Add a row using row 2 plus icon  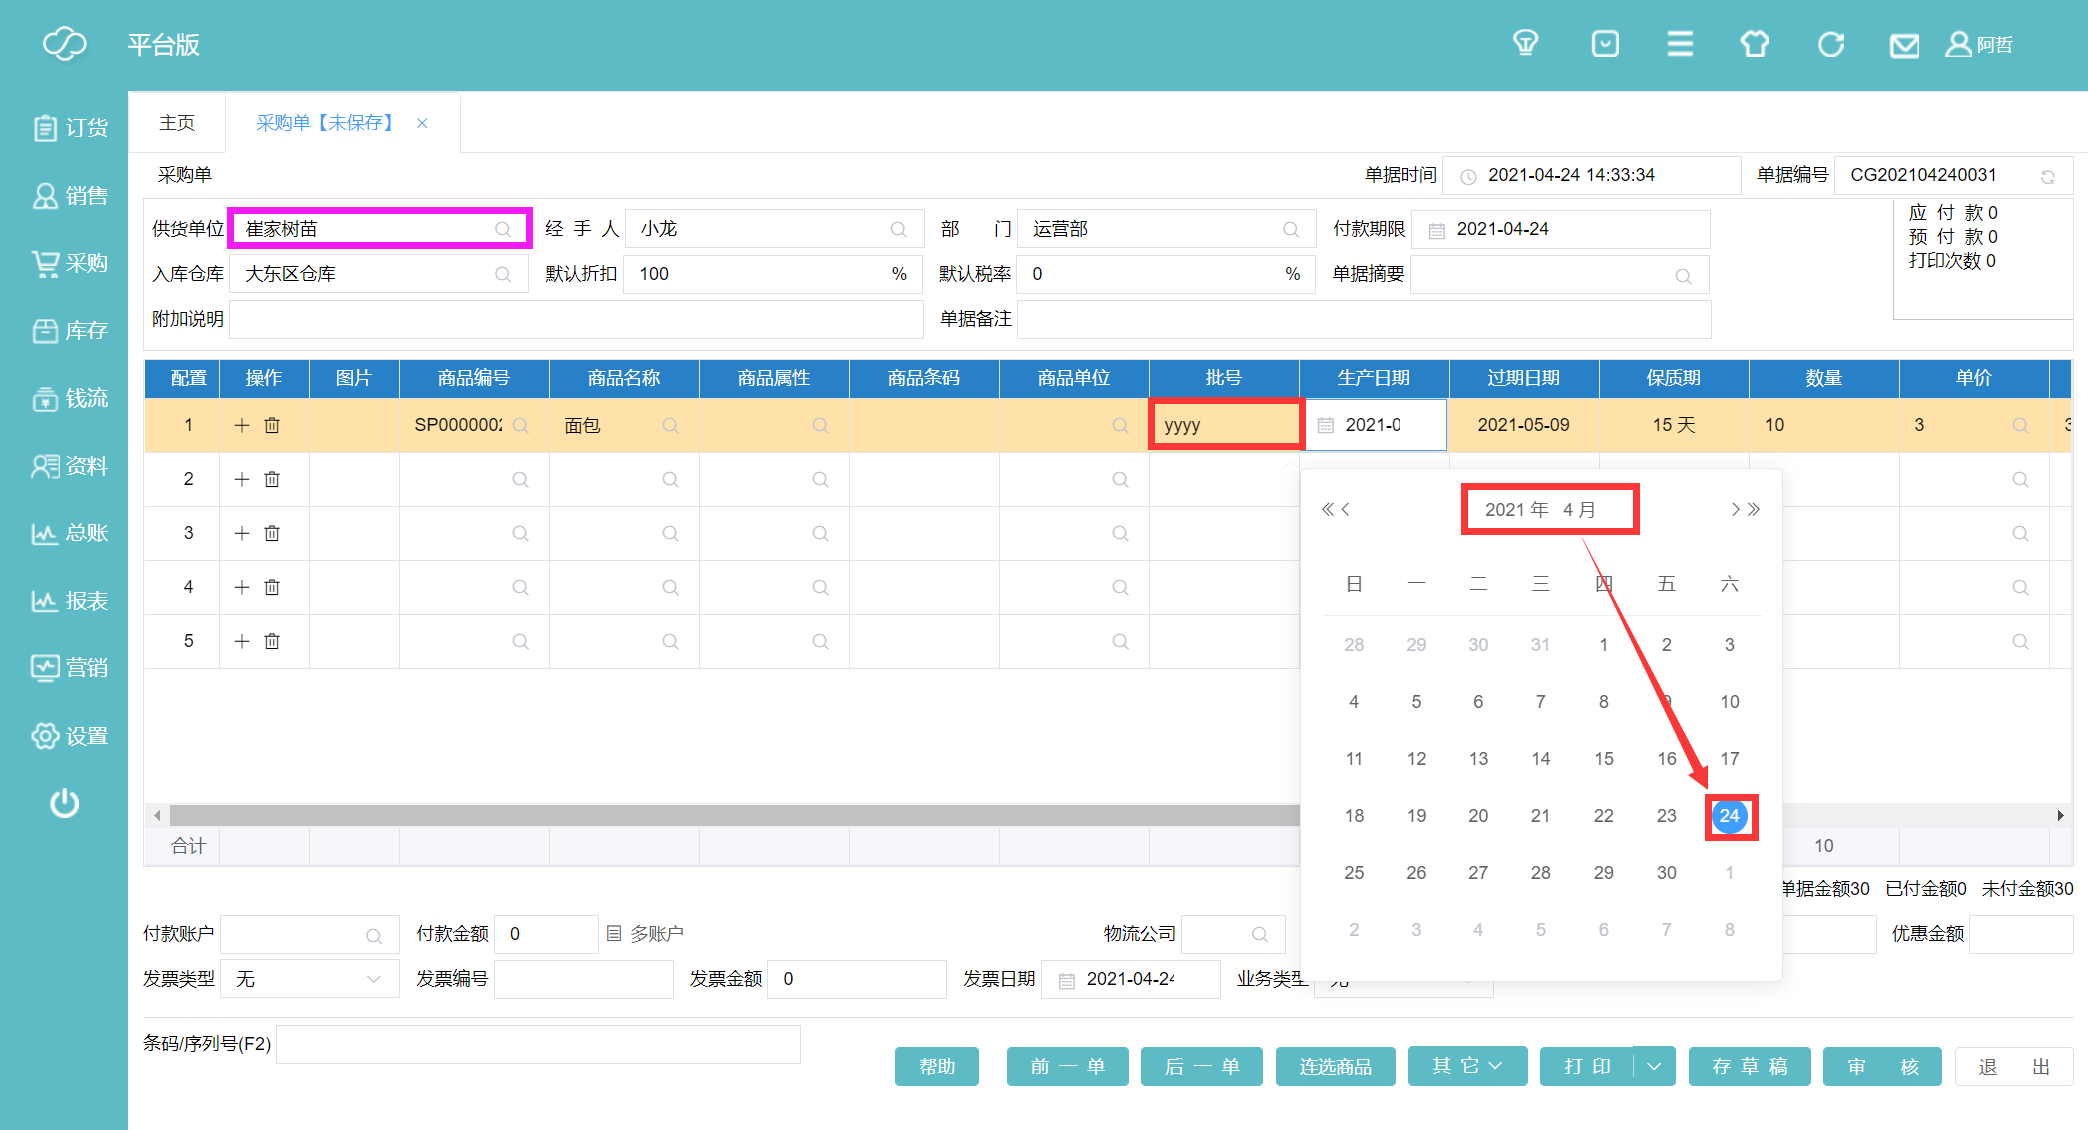241,479
